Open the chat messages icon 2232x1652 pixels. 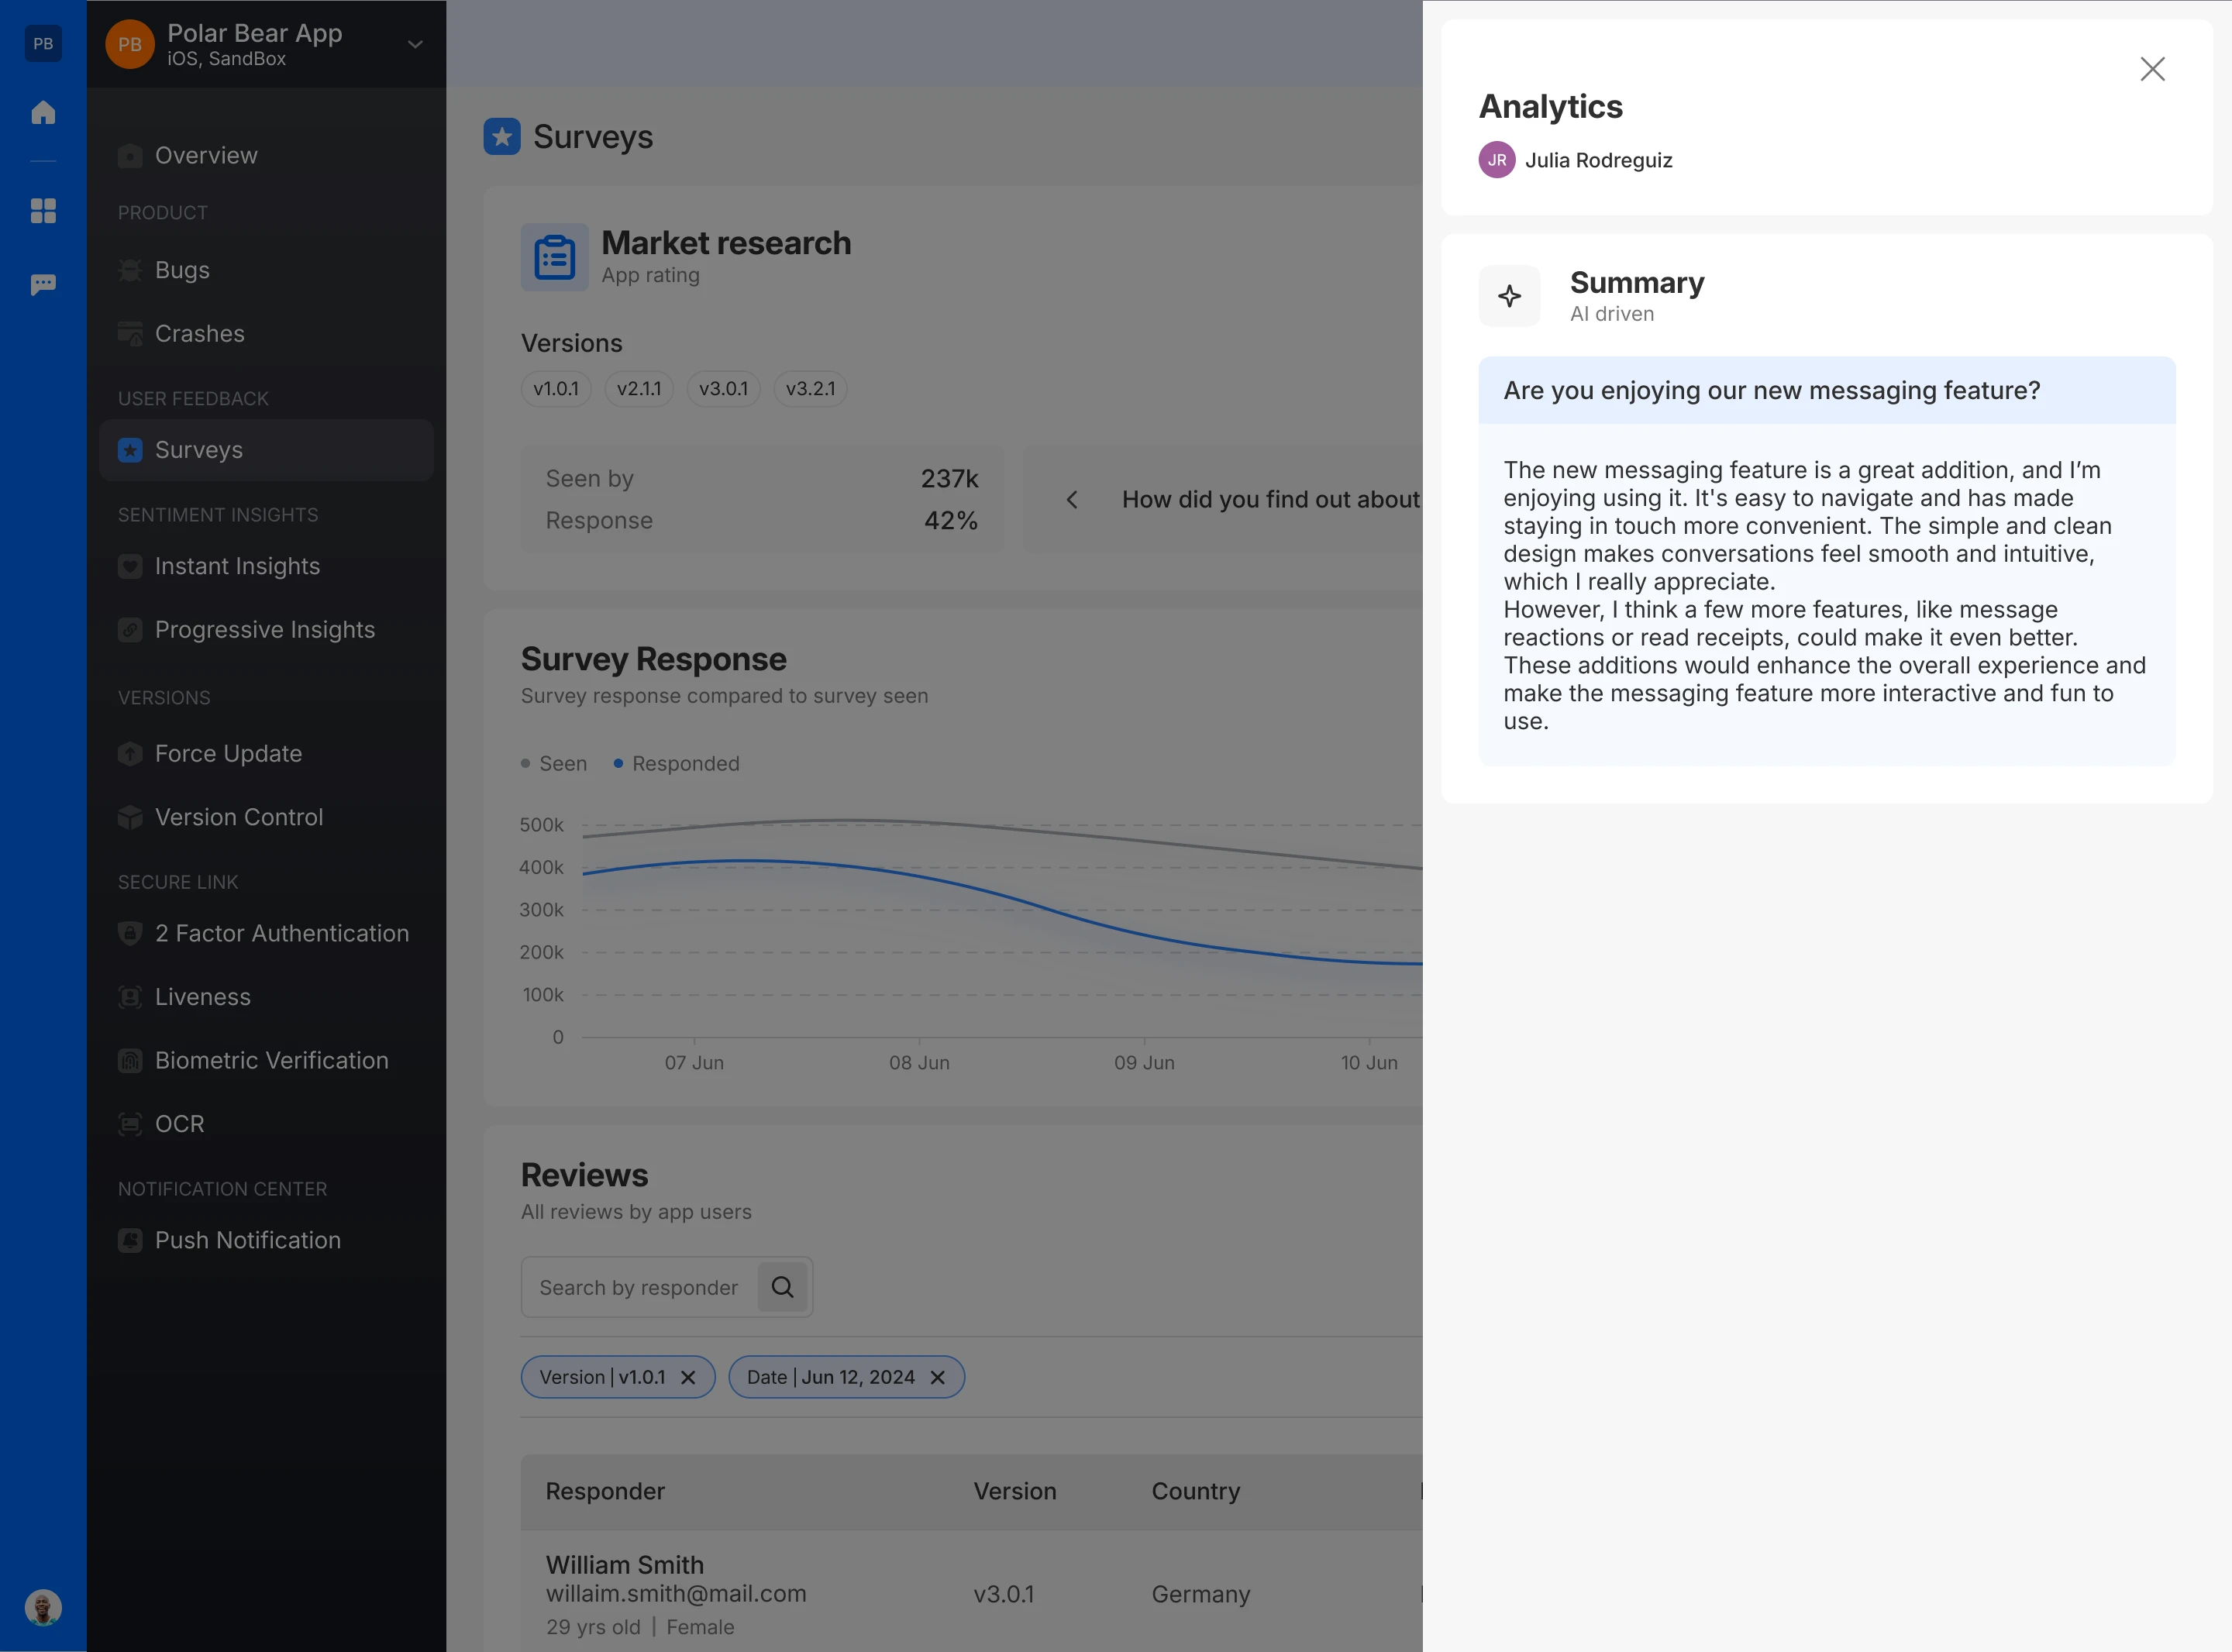(43, 285)
